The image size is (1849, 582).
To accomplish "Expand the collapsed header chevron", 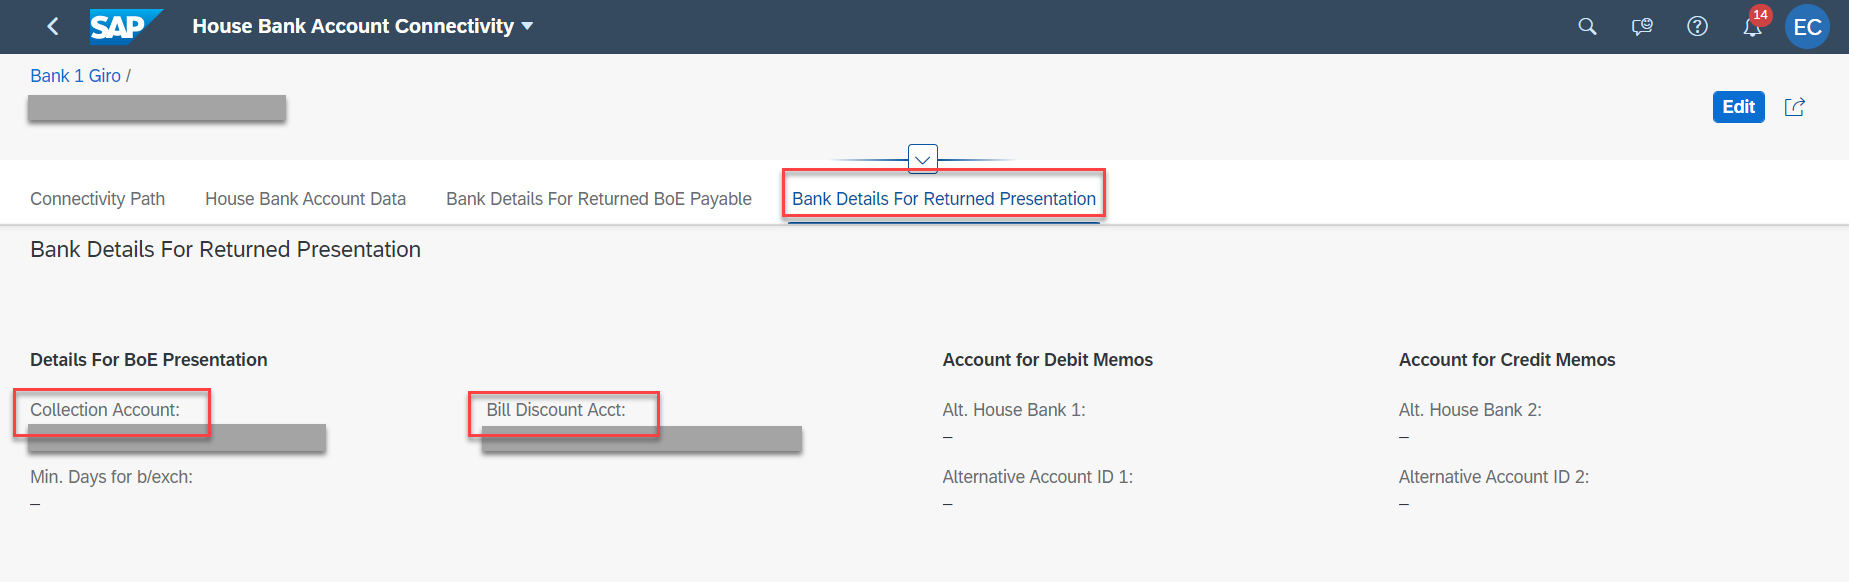I will [x=922, y=159].
